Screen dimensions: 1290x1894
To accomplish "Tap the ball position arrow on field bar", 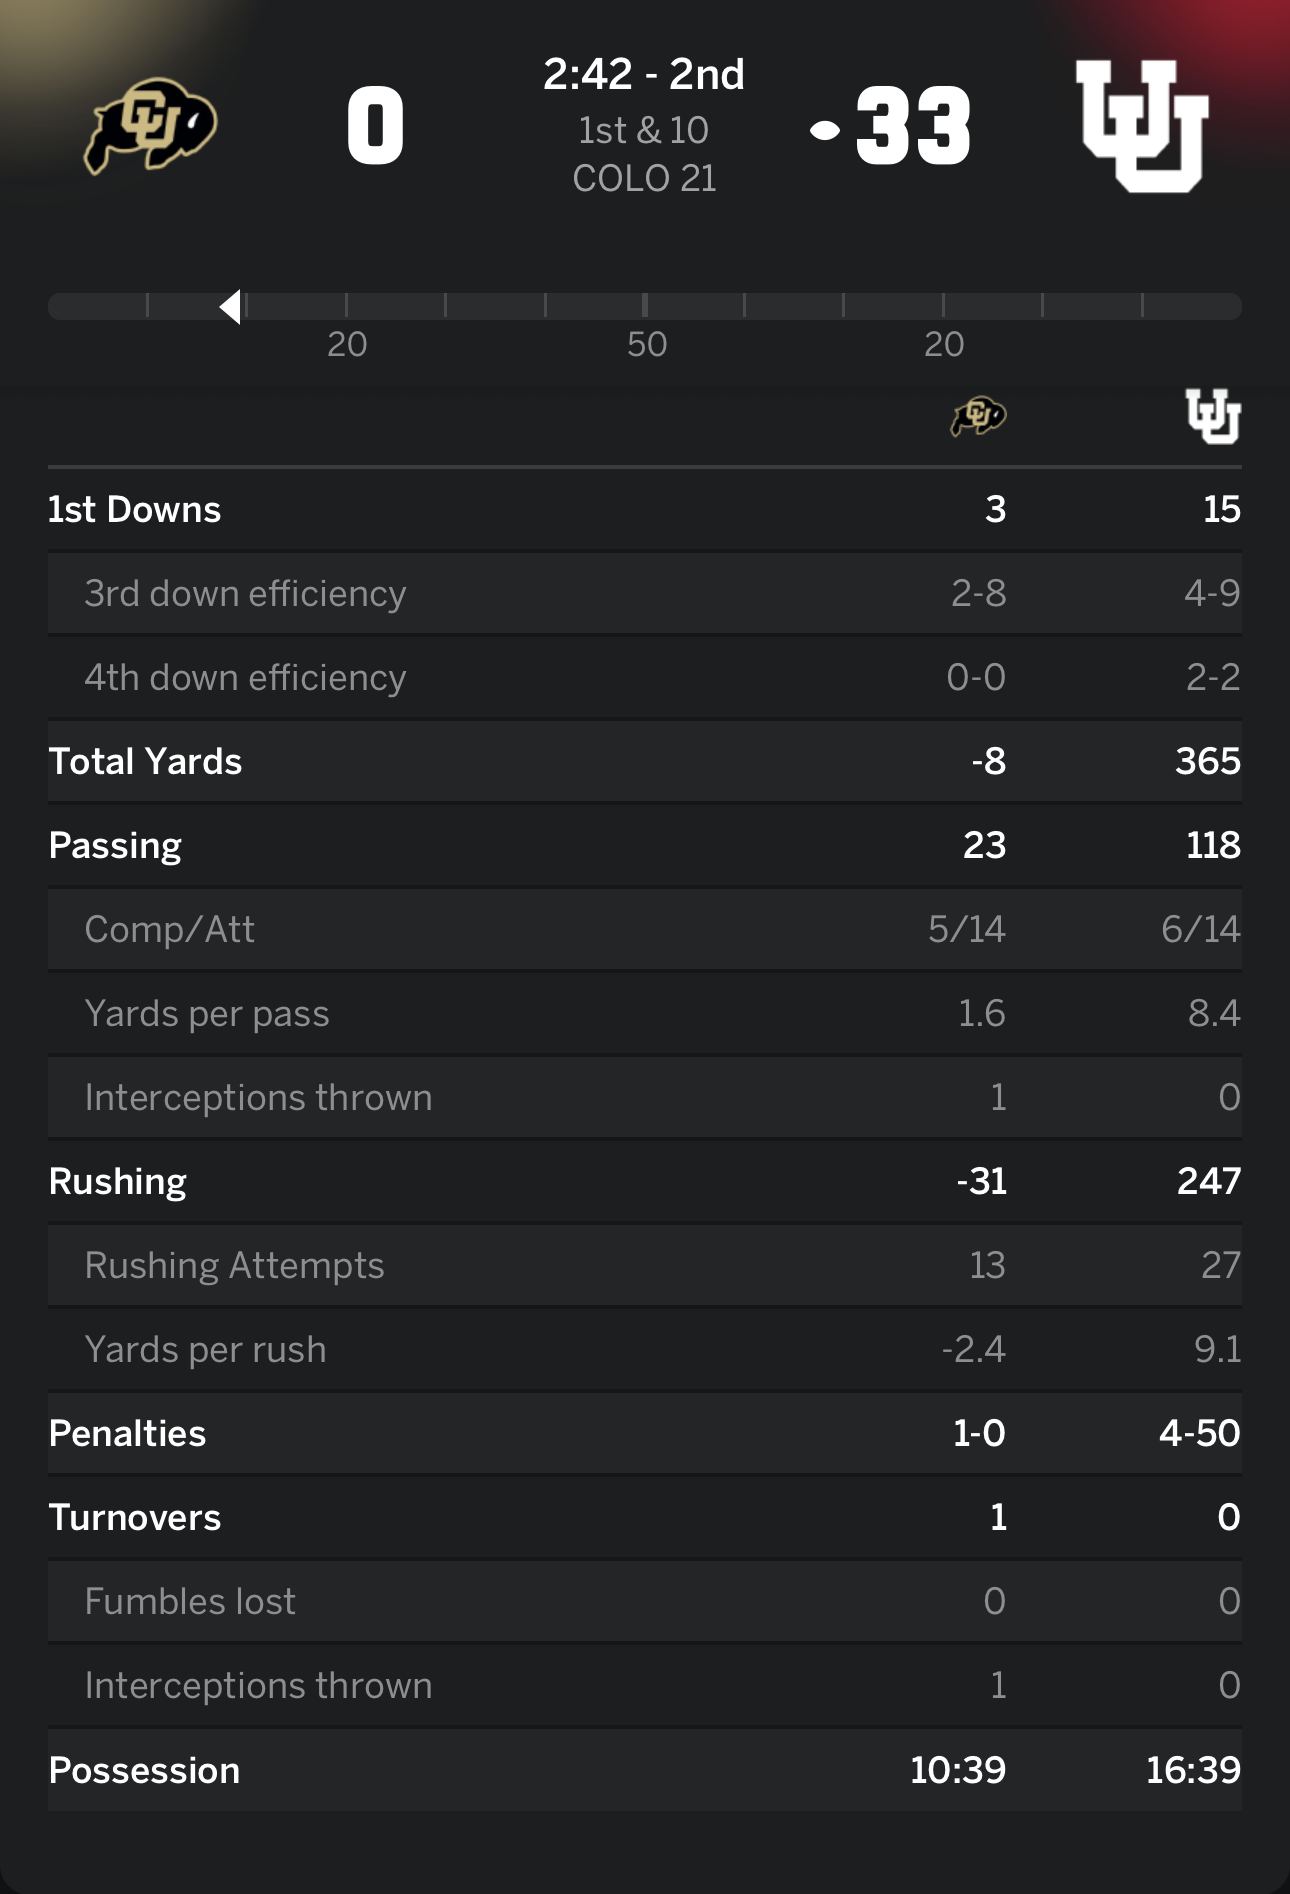I will 231,307.
